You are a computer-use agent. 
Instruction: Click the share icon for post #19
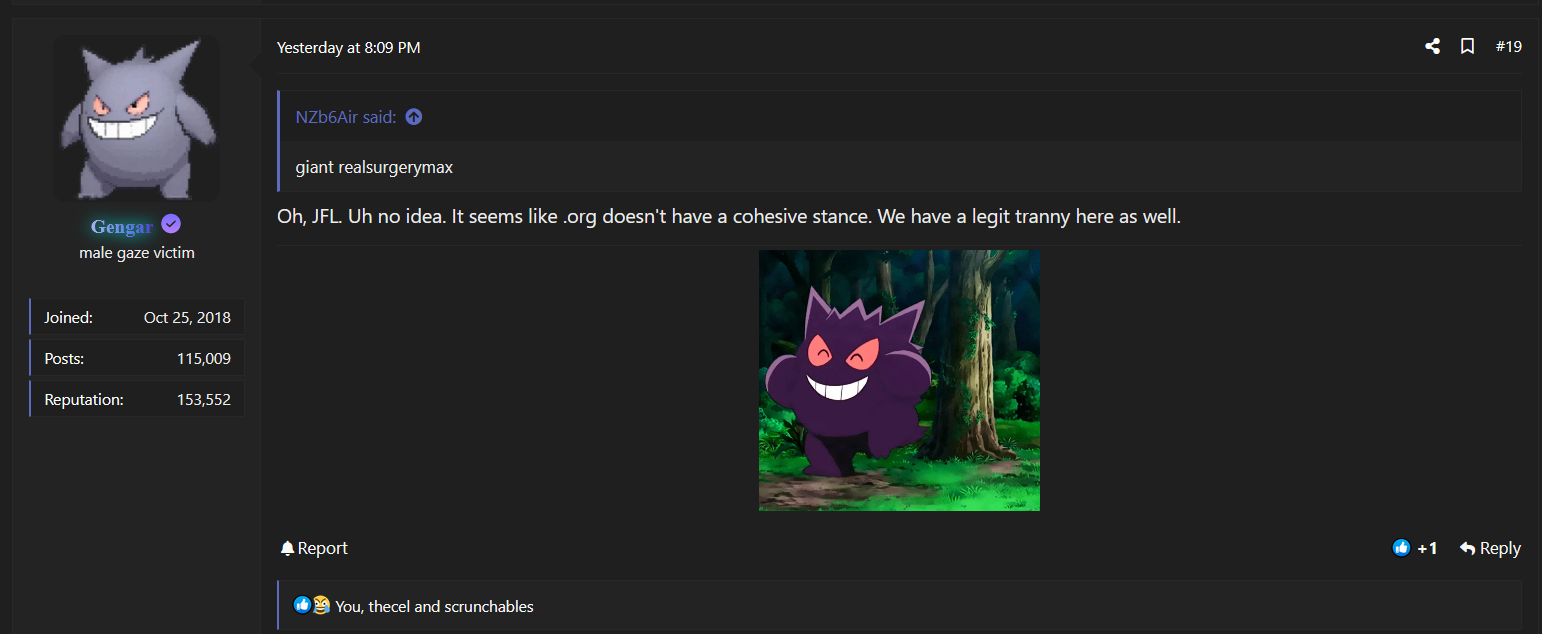1432,46
